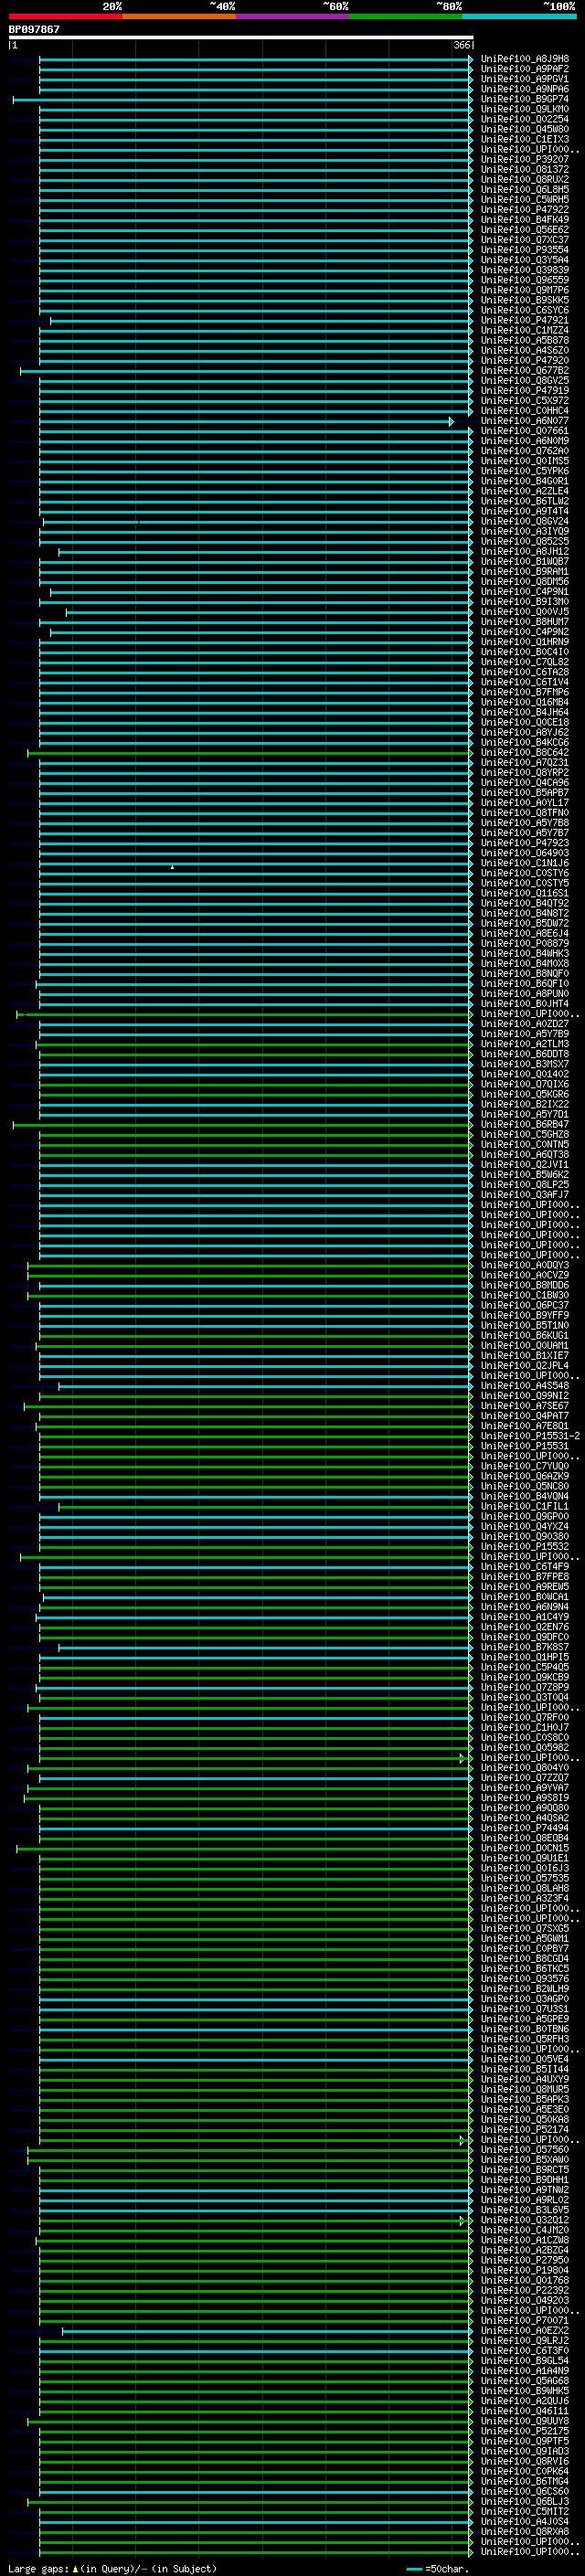Click the alignment bar for UniRef100_Q677B2

[x=246, y=370]
